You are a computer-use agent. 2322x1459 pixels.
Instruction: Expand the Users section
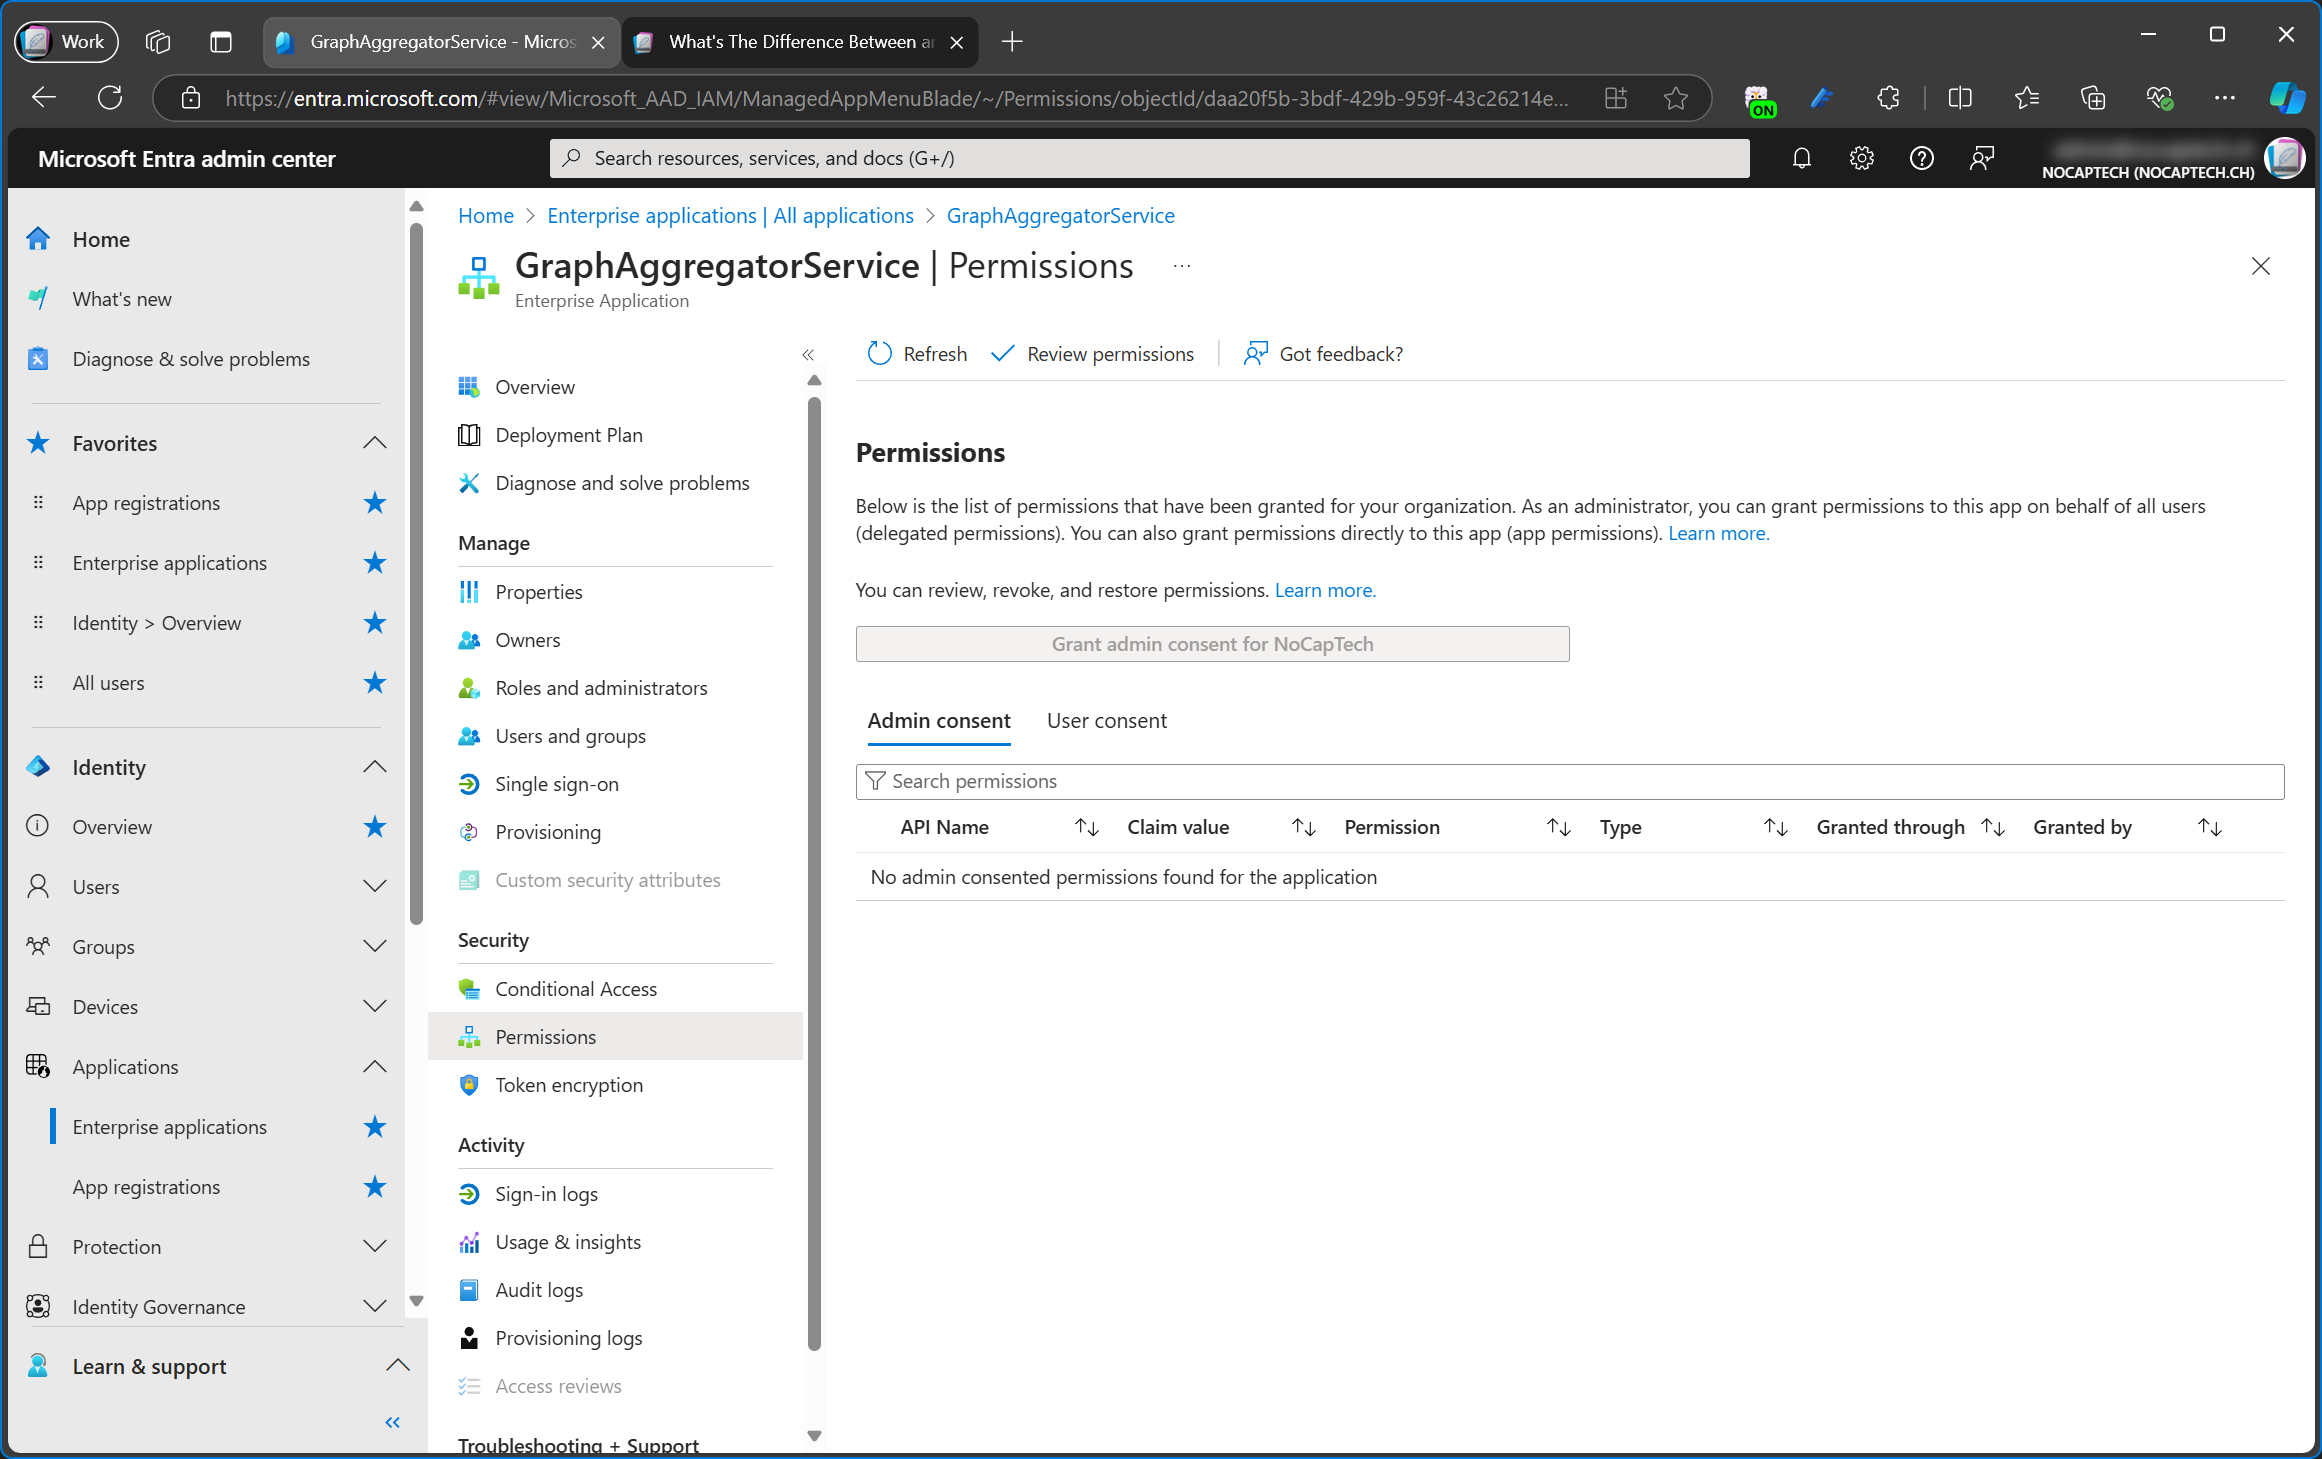click(x=374, y=887)
